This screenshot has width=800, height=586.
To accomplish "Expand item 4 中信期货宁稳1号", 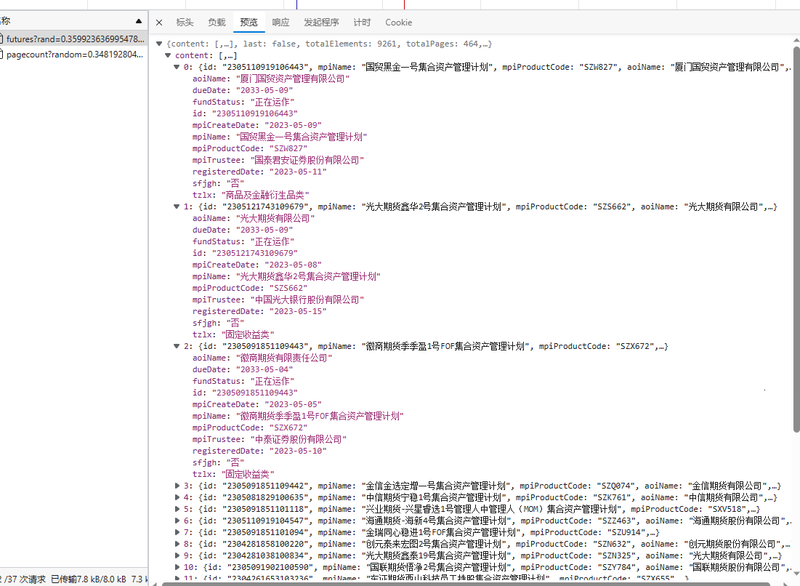I will click(x=177, y=497).
